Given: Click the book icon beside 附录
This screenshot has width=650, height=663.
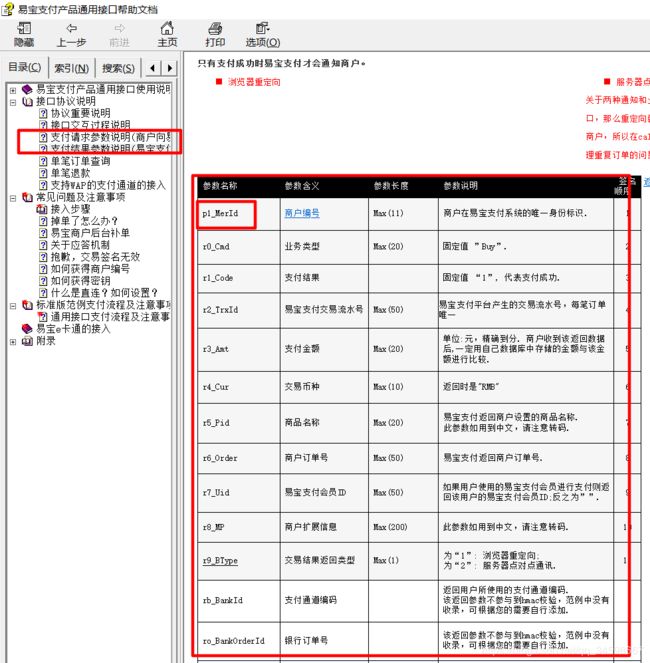Looking at the screenshot, I should (x=27, y=341).
